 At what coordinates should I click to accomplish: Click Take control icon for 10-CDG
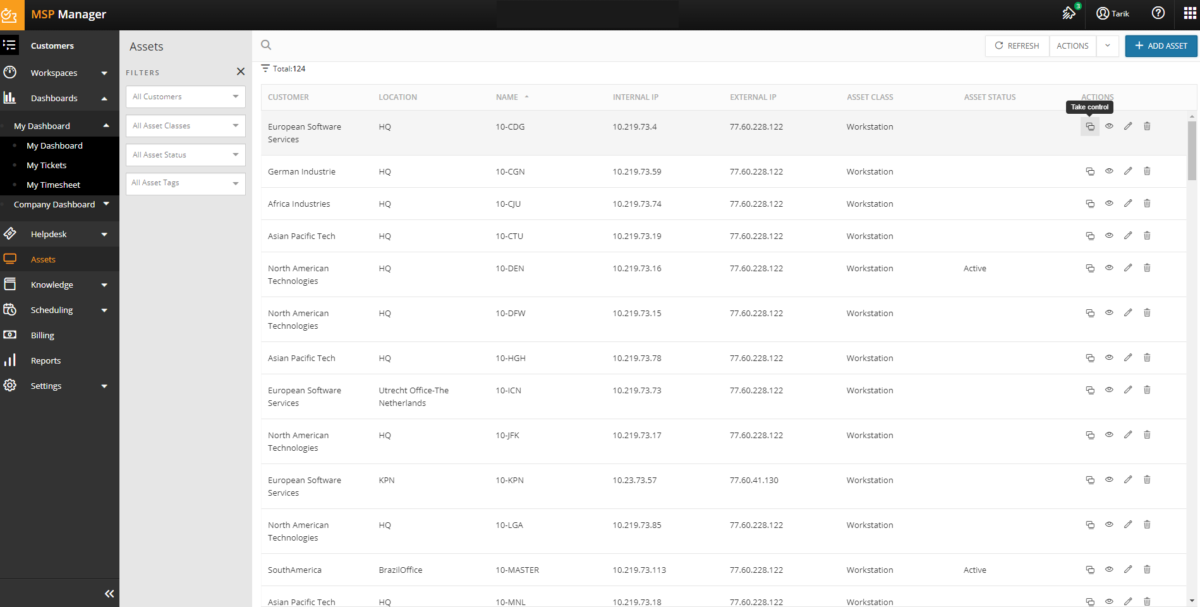1090,126
